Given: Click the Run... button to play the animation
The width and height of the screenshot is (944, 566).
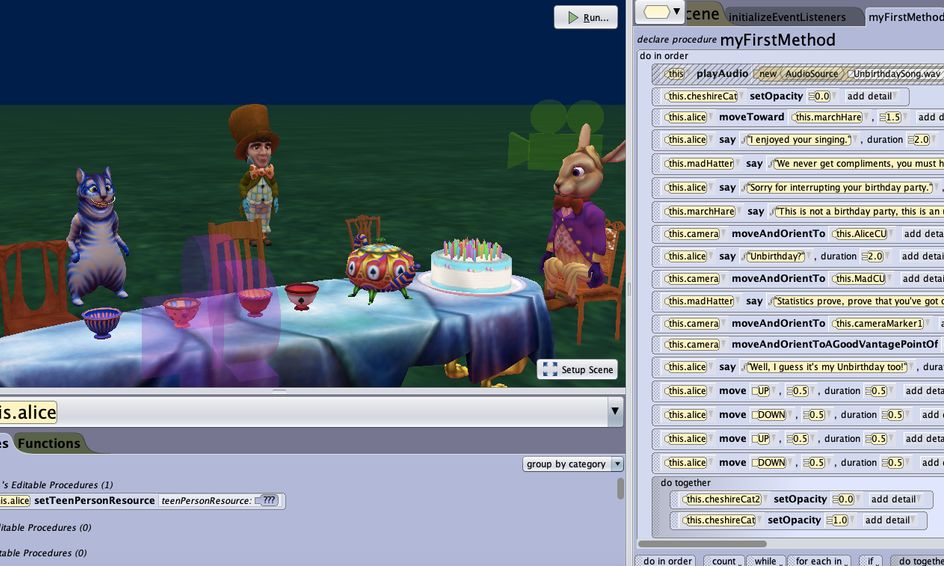Looking at the screenshot, I should tap(586, 17).
